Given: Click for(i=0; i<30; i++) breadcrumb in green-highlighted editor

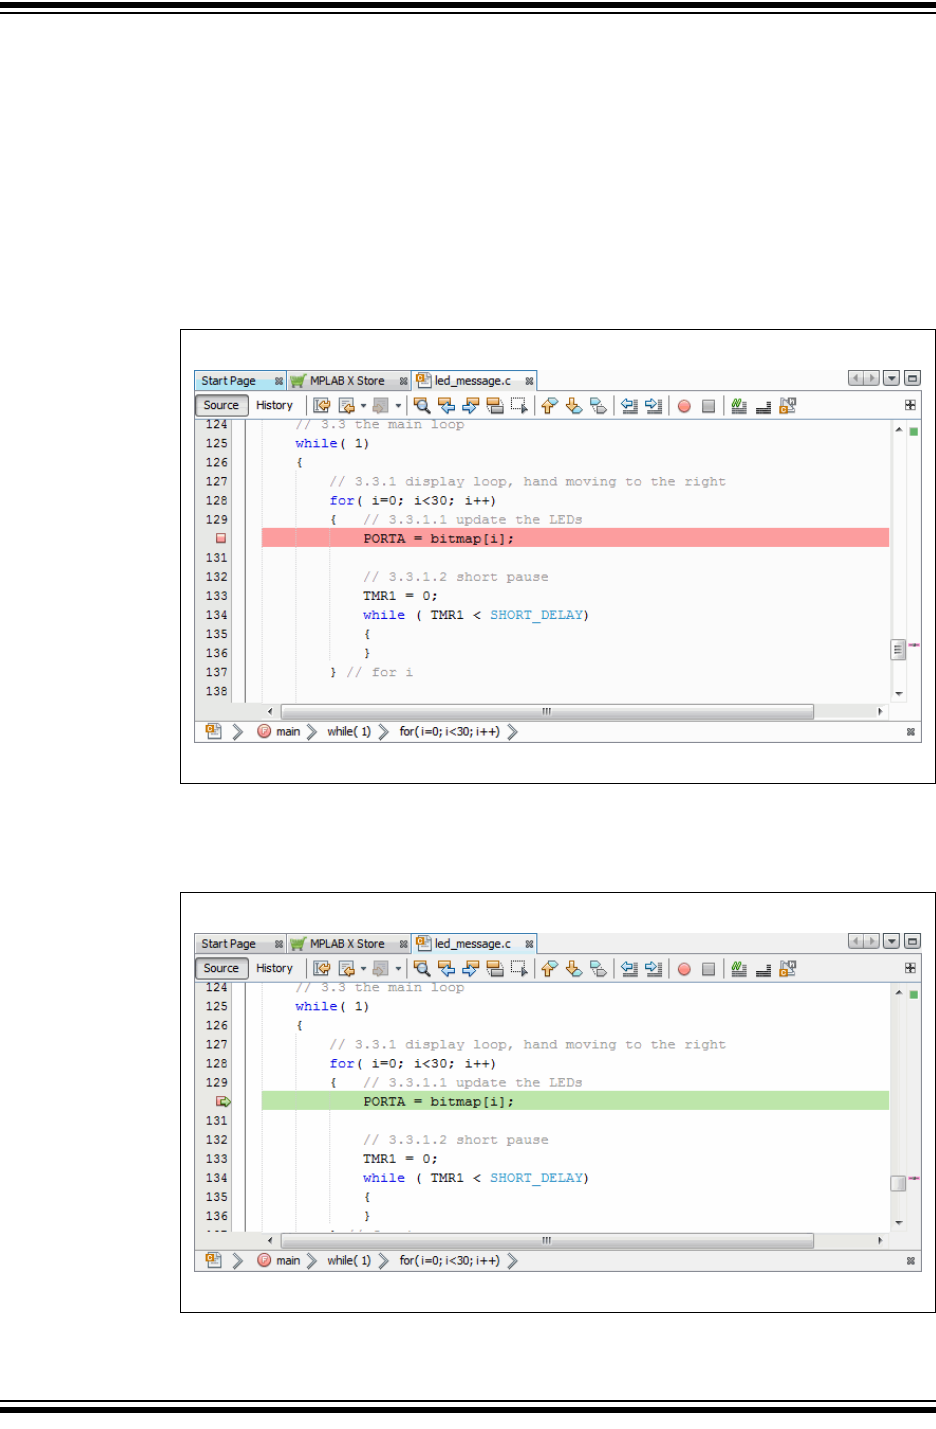Looking at the screenshot, I should [x=449, y=1261].
